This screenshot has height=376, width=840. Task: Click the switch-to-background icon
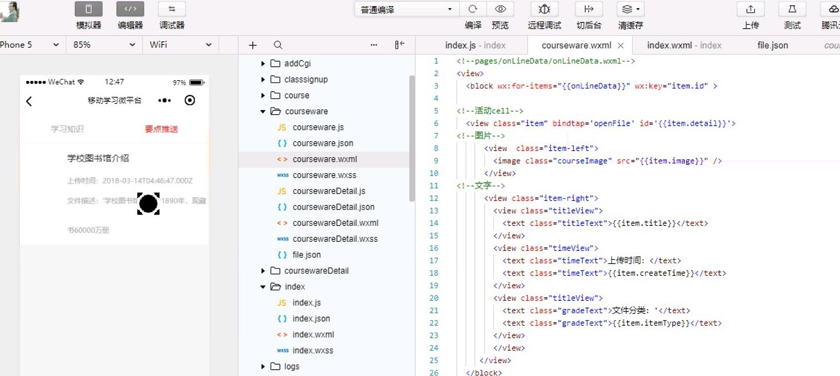pyautogui.click(x=589, y=9)
